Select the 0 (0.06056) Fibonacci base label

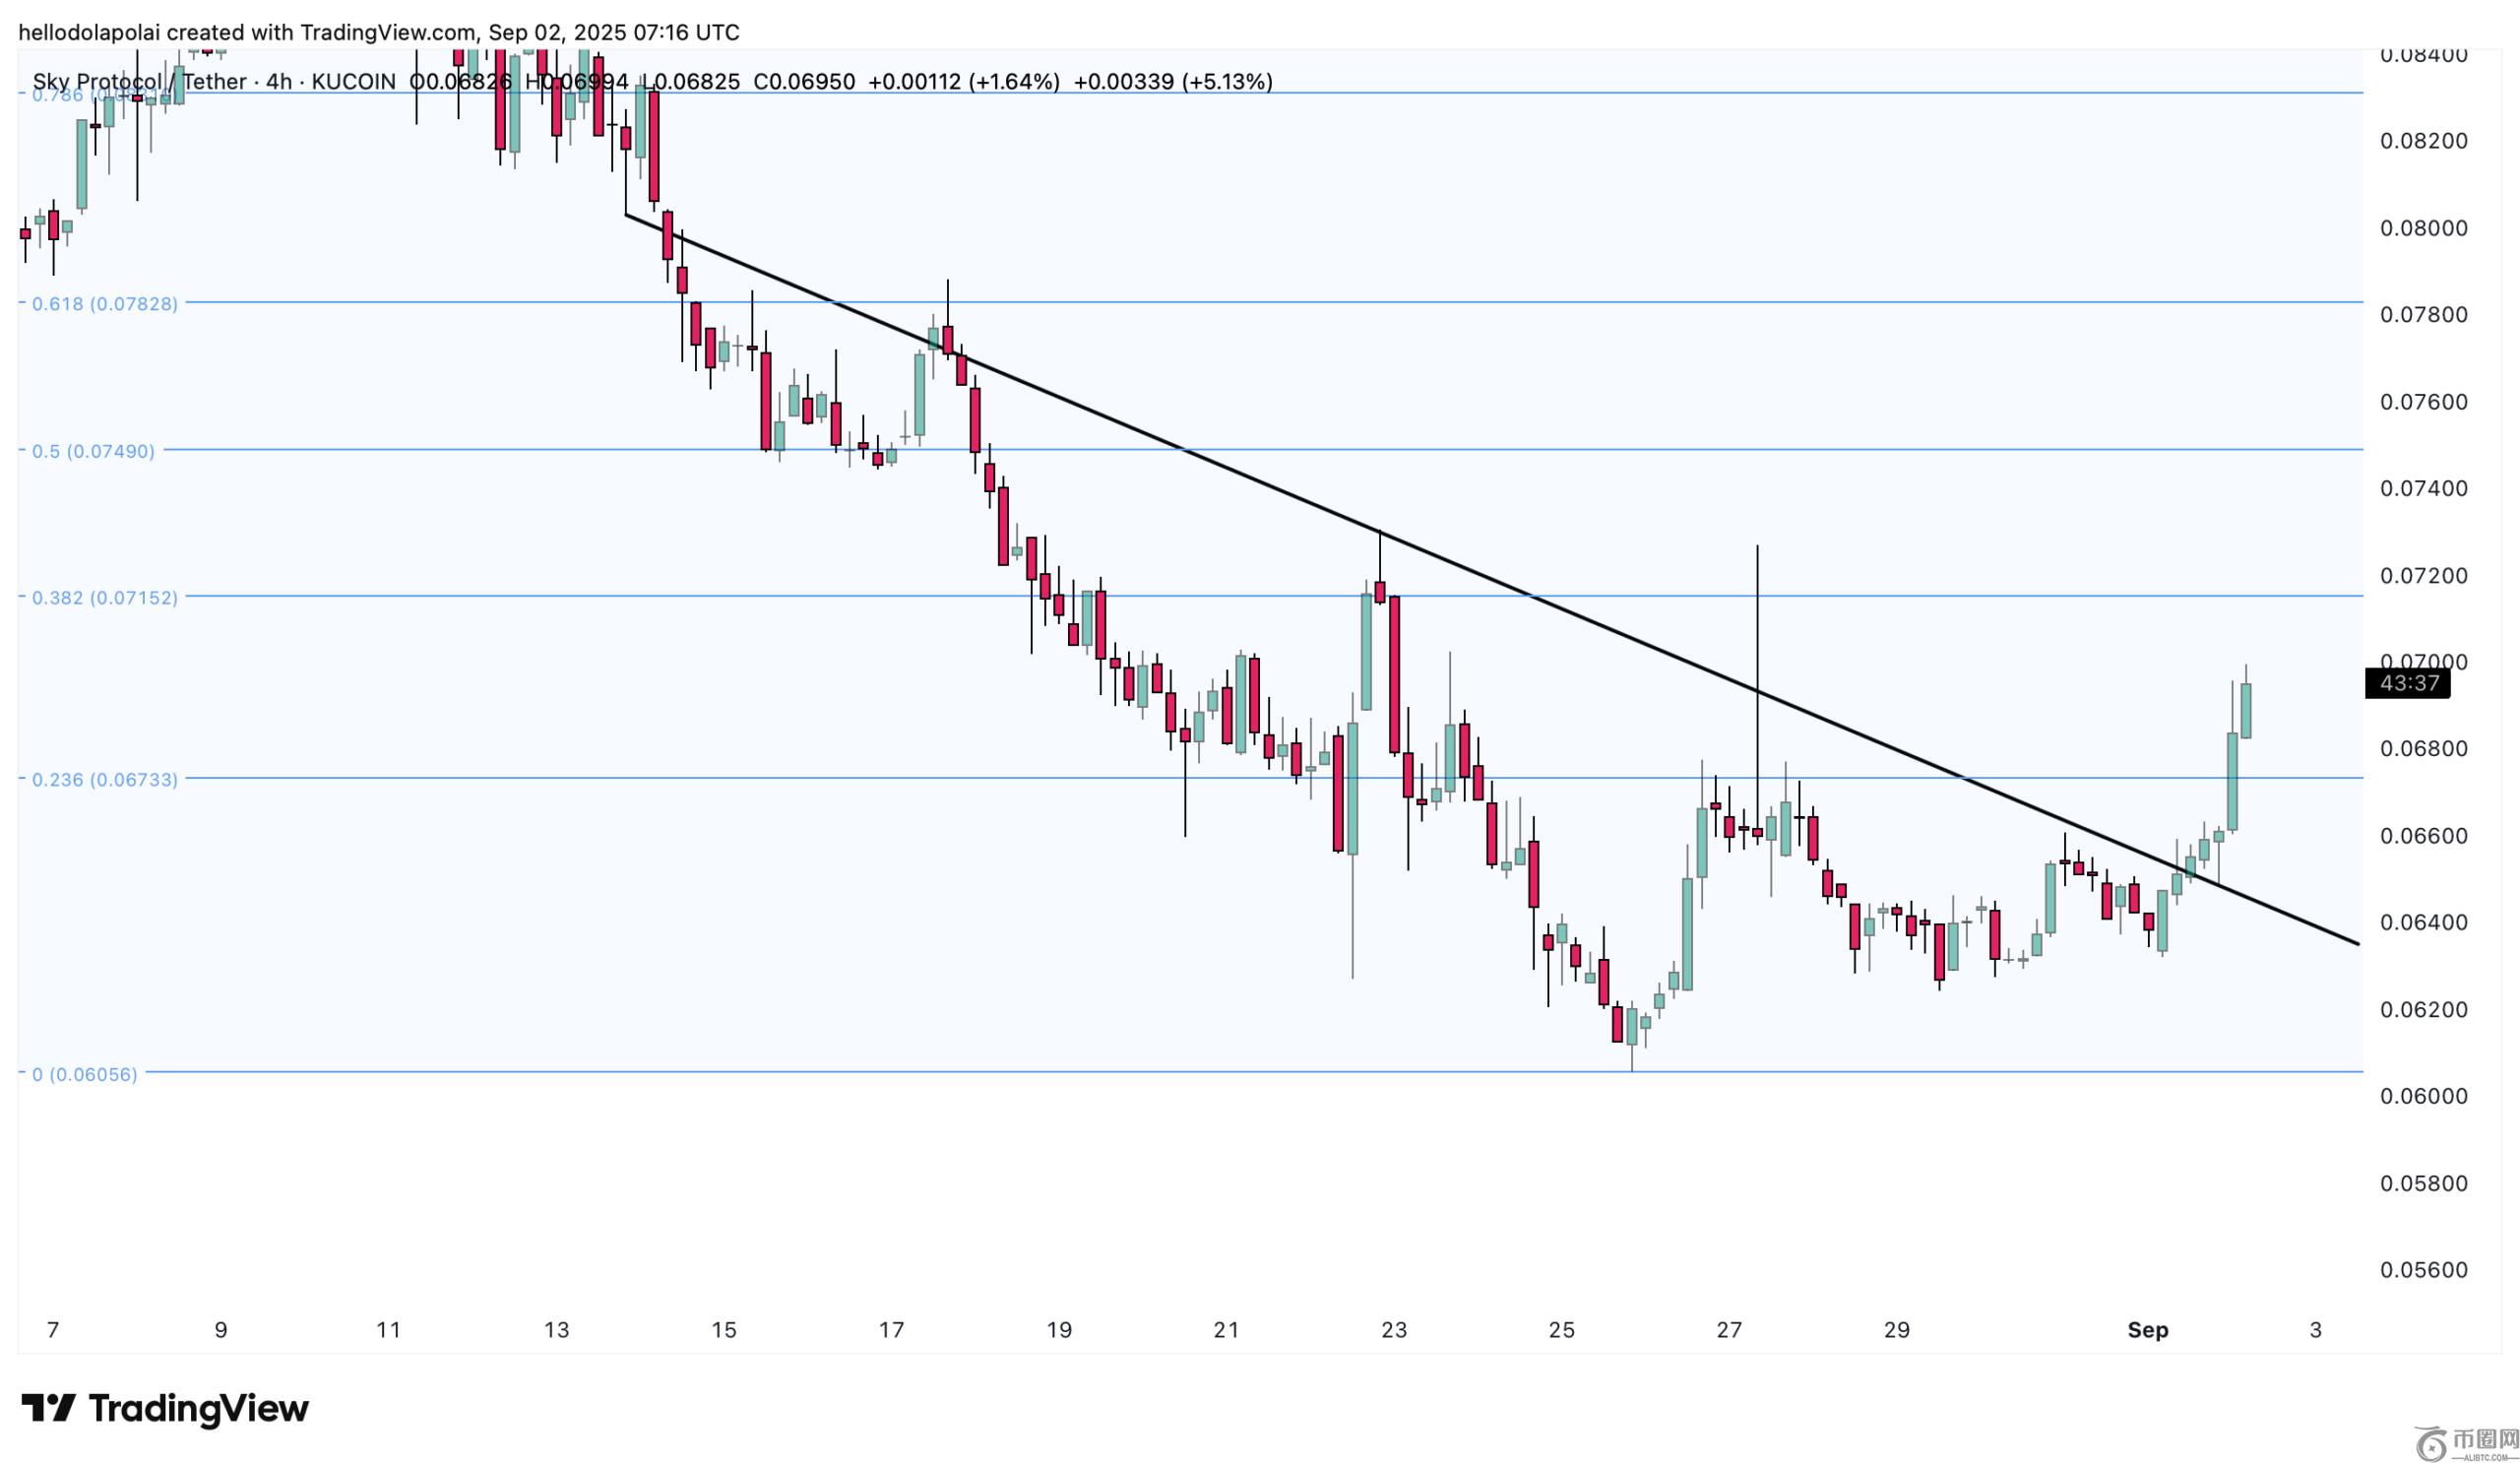pos(84,1074)
